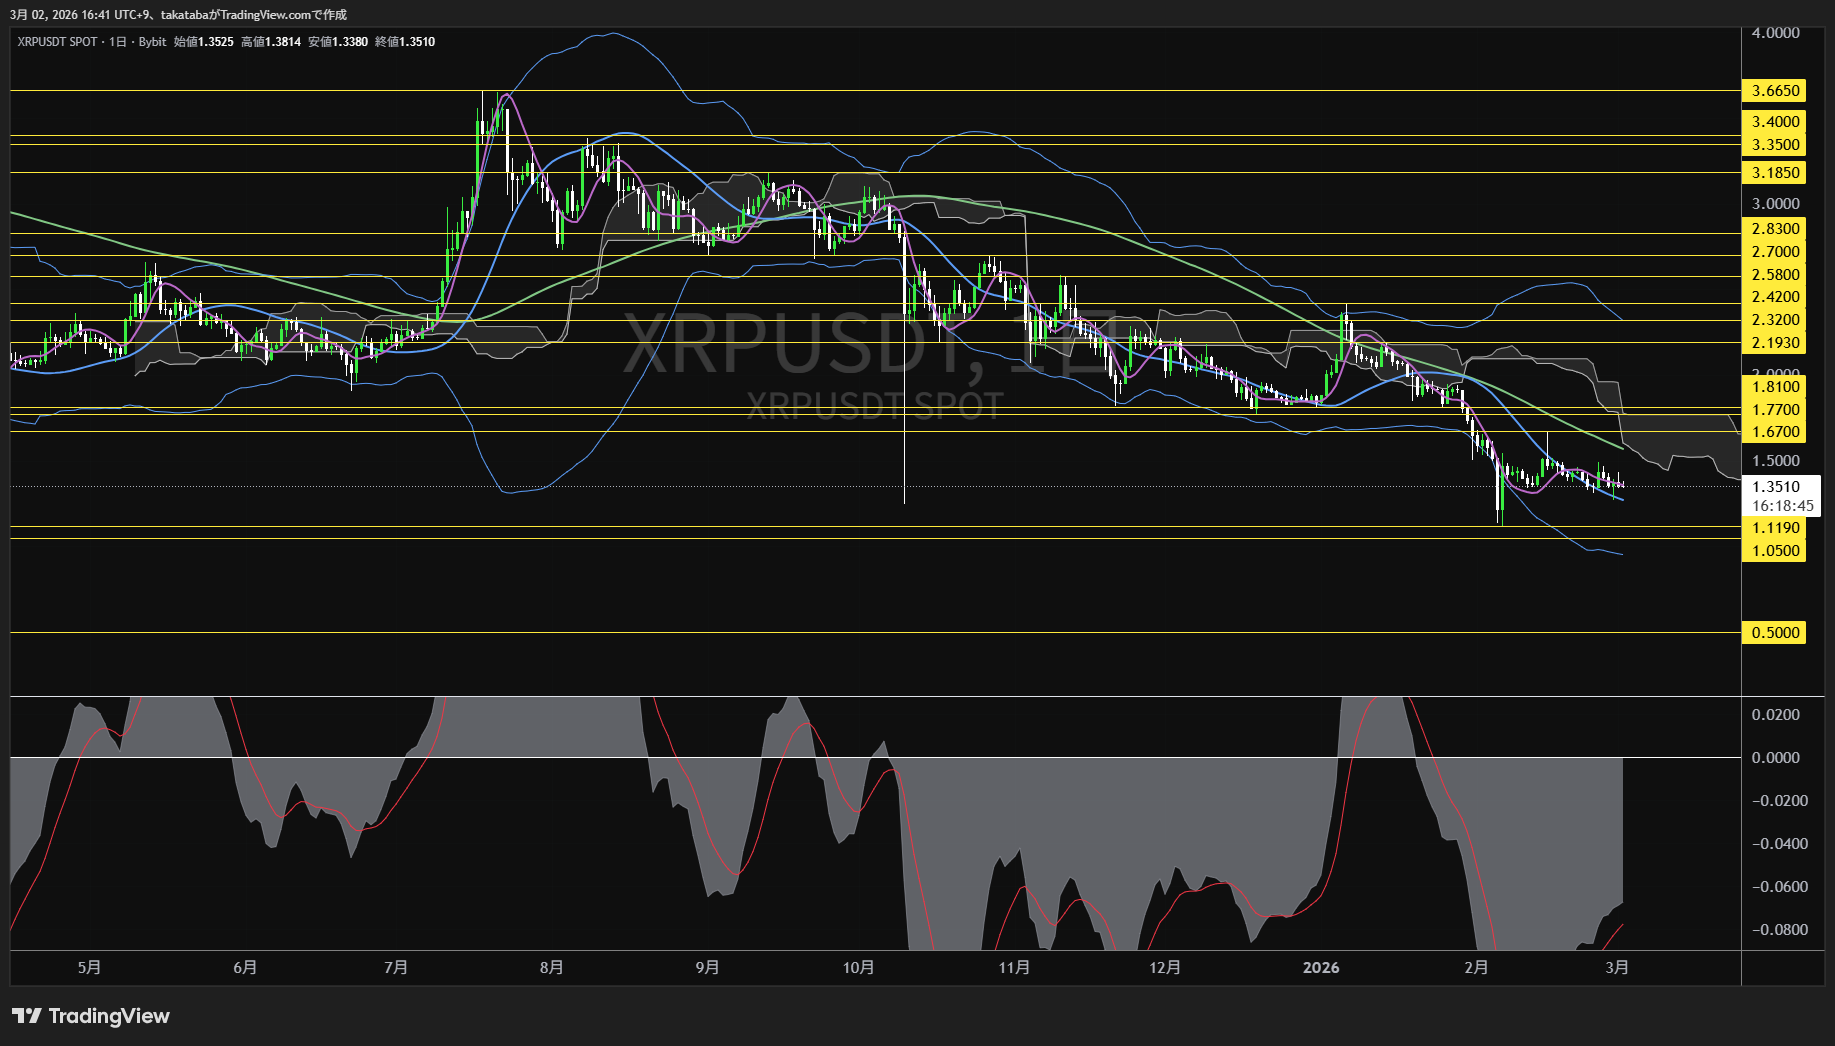This screenshot has width=1835, height=1046.
Task: Click the 2.8300 price level label
Action: point(1774,229)
